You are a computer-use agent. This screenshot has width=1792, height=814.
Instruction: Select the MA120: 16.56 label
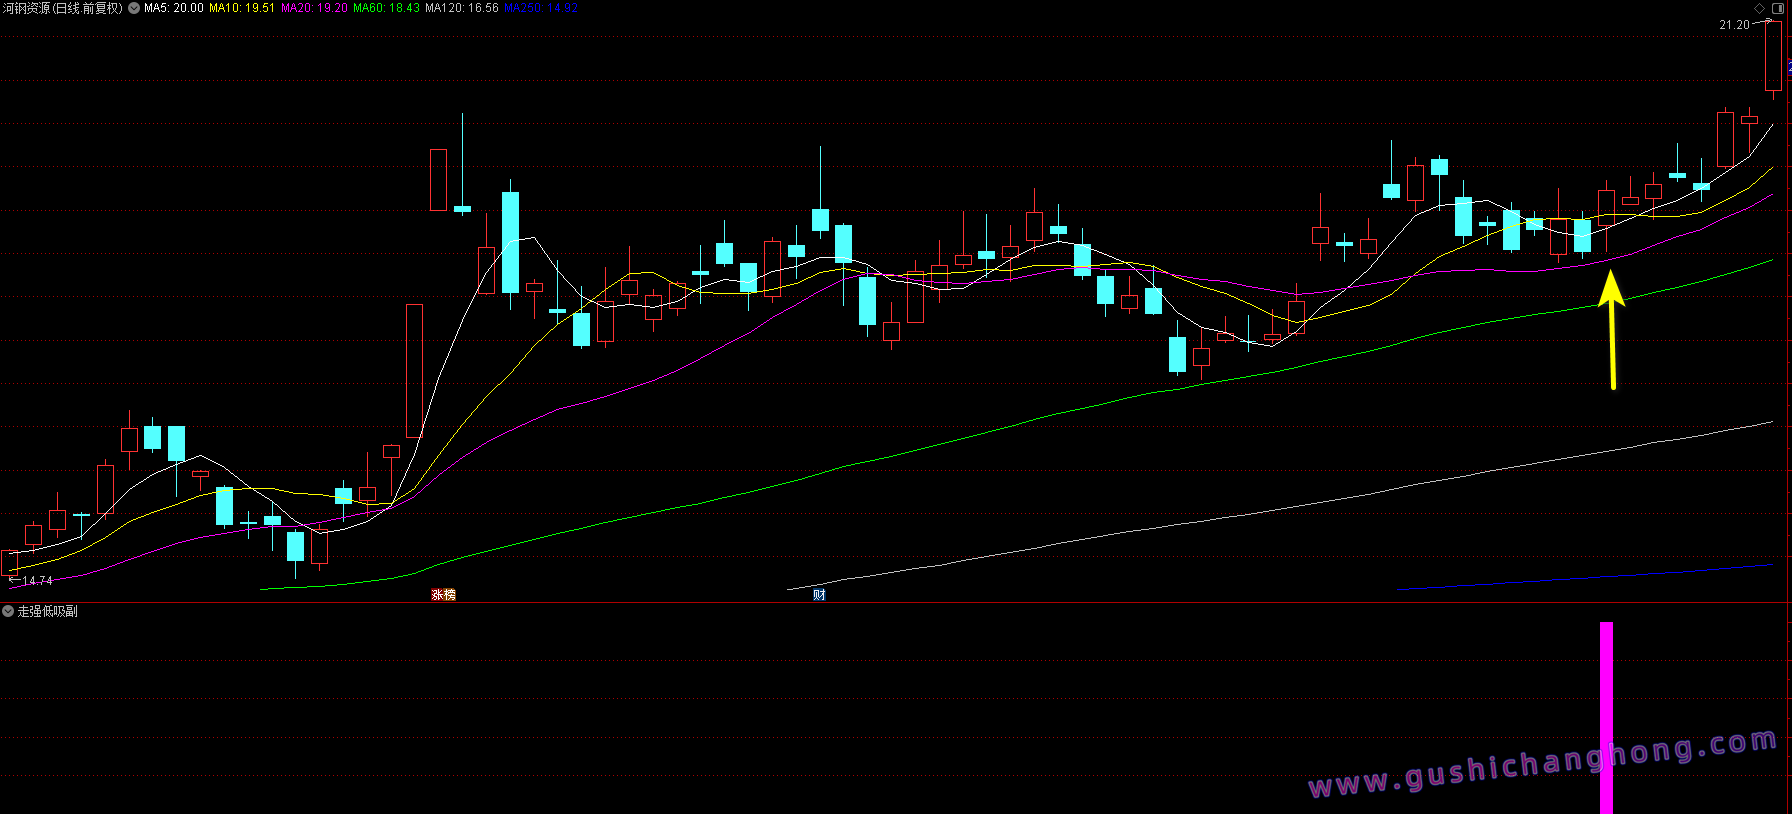[461, 8]
